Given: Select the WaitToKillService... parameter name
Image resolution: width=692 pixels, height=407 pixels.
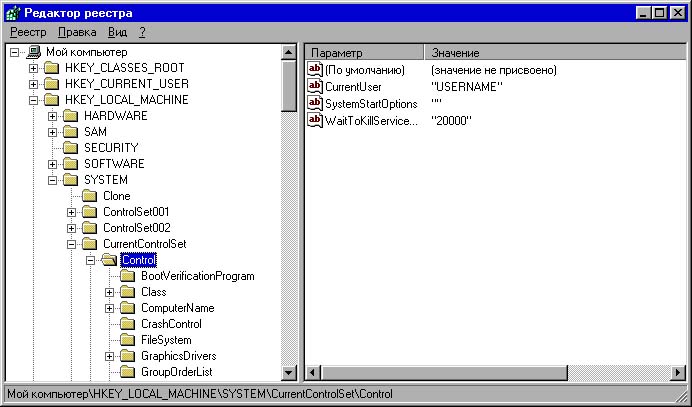Looking at the screenshot, I should pyautogui.click(x=371, y=121).
